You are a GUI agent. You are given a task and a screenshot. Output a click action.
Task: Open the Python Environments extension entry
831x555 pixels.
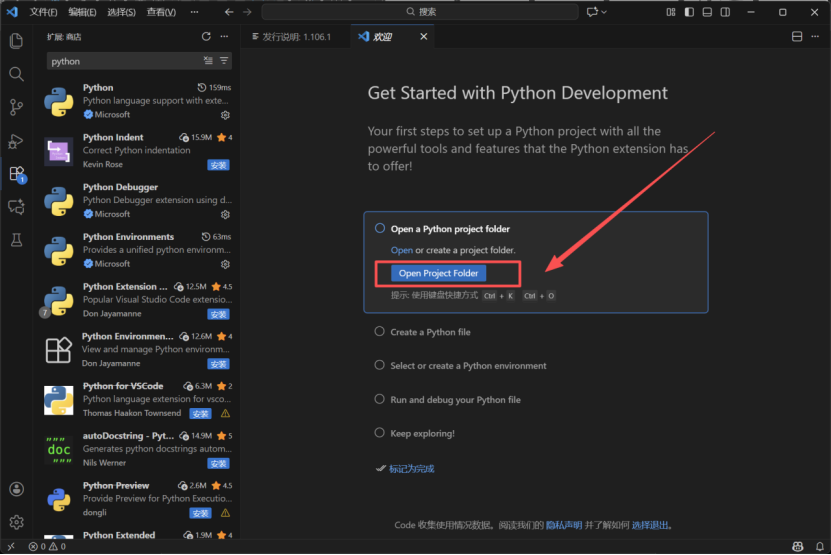[138, 251]
